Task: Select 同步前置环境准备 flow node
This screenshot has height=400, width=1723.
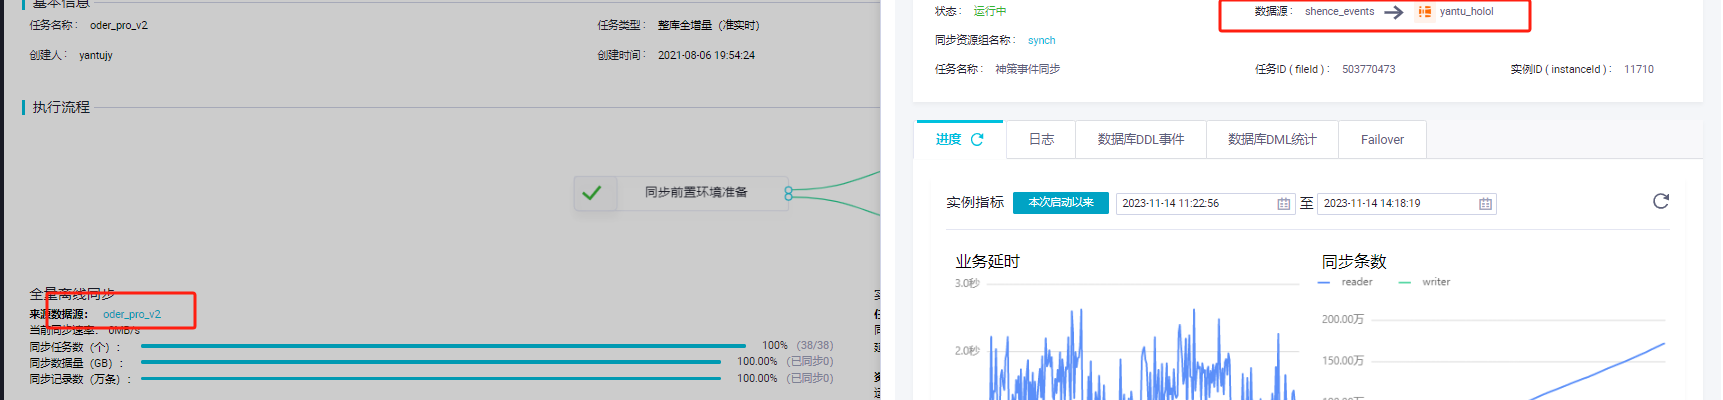Action: (682, 193)
